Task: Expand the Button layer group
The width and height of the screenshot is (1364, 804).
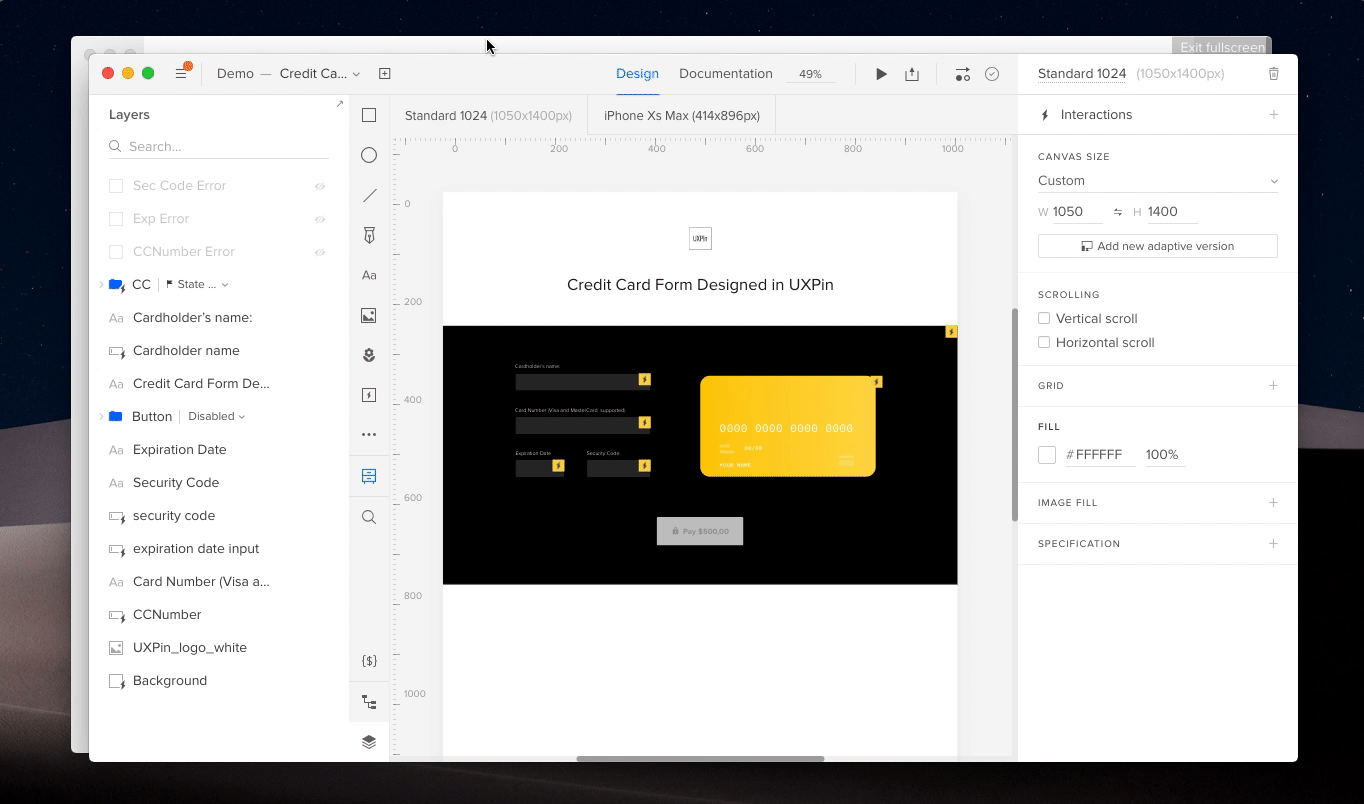Action: pyautogui.click(x=101, y=416)
